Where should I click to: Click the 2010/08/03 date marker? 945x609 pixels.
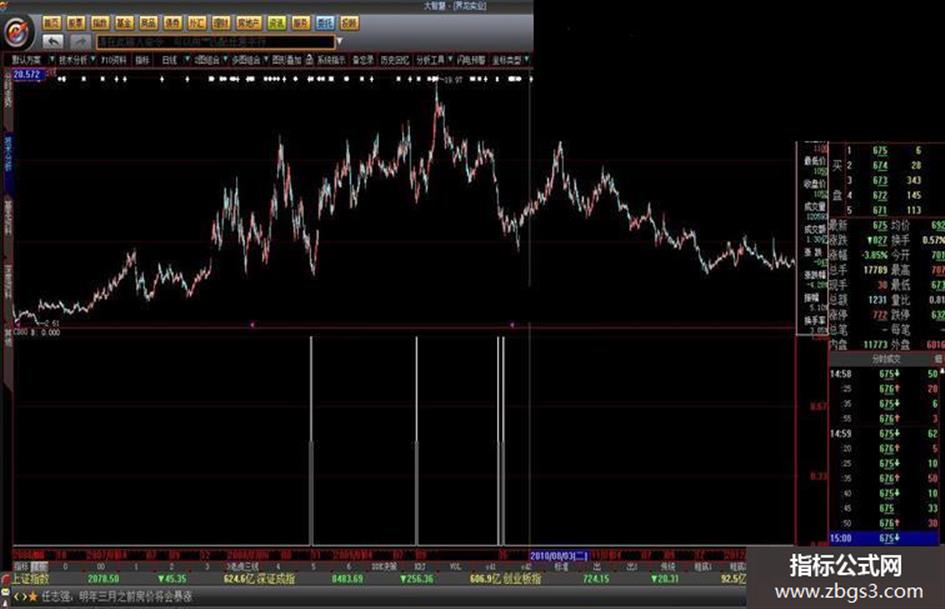click(559, 556)
